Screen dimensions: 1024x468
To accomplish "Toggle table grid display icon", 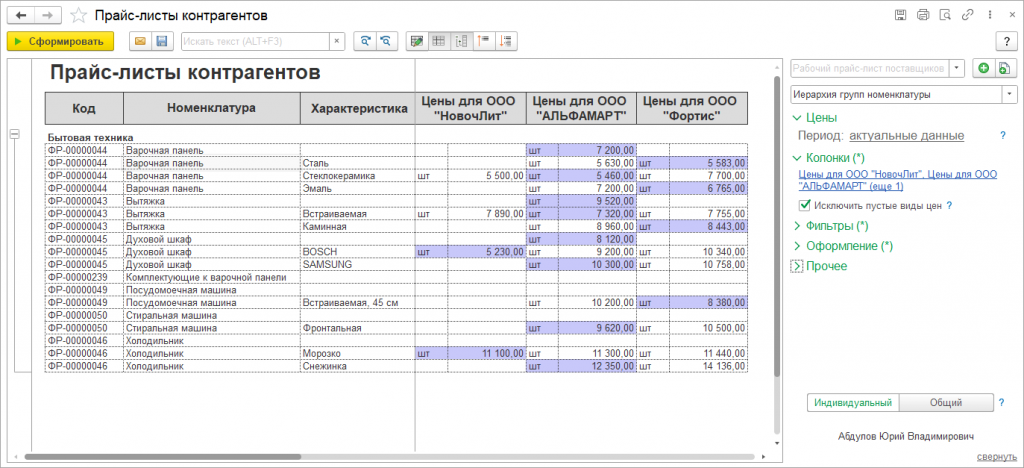I will [x=439, y=41].
